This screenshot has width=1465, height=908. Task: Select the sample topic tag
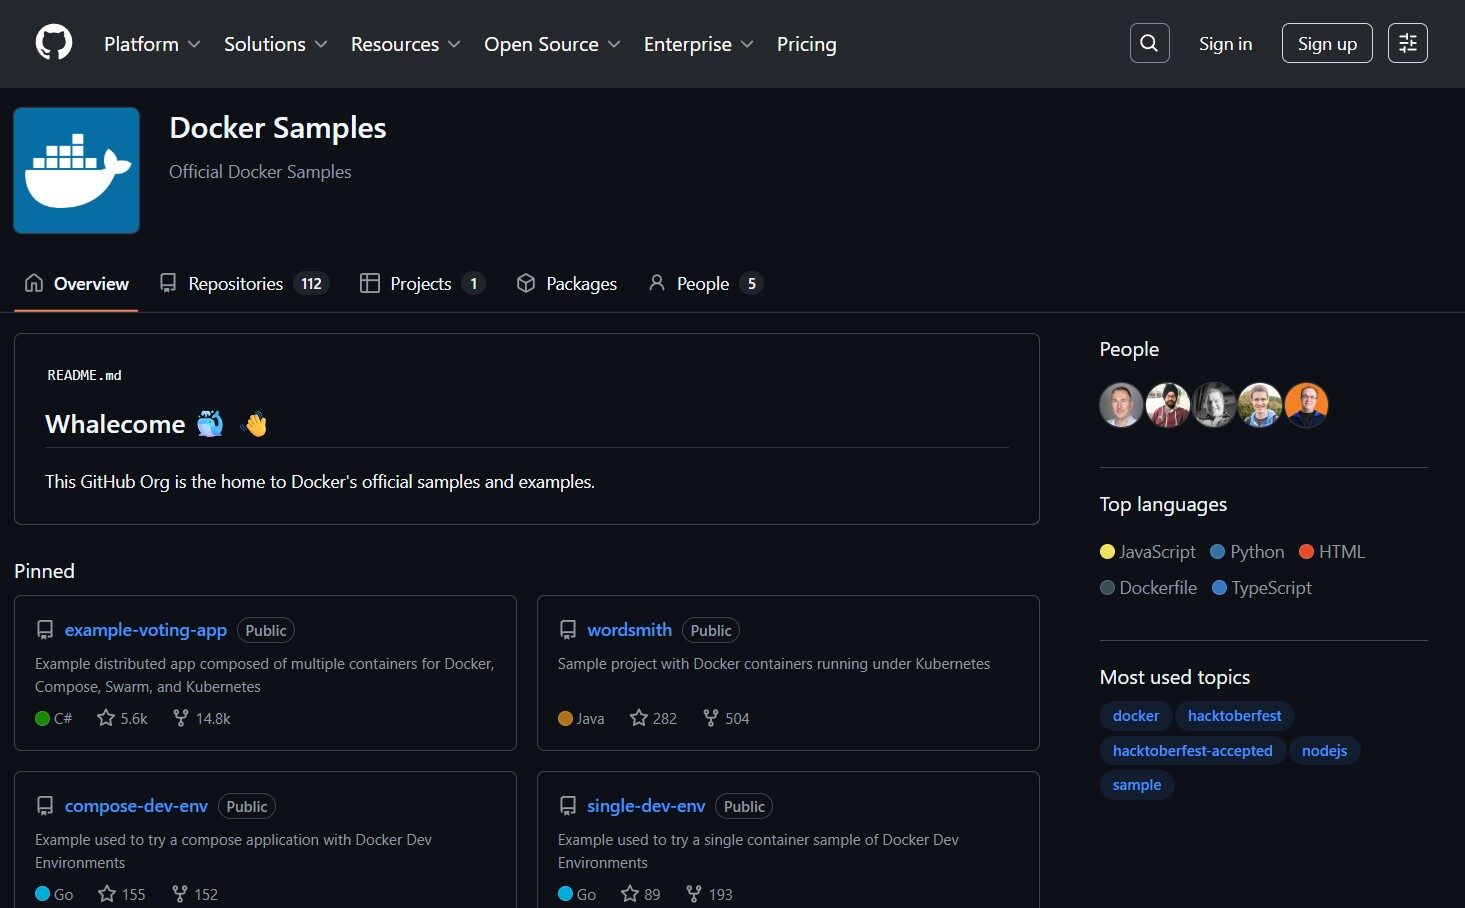point(1137,785)
